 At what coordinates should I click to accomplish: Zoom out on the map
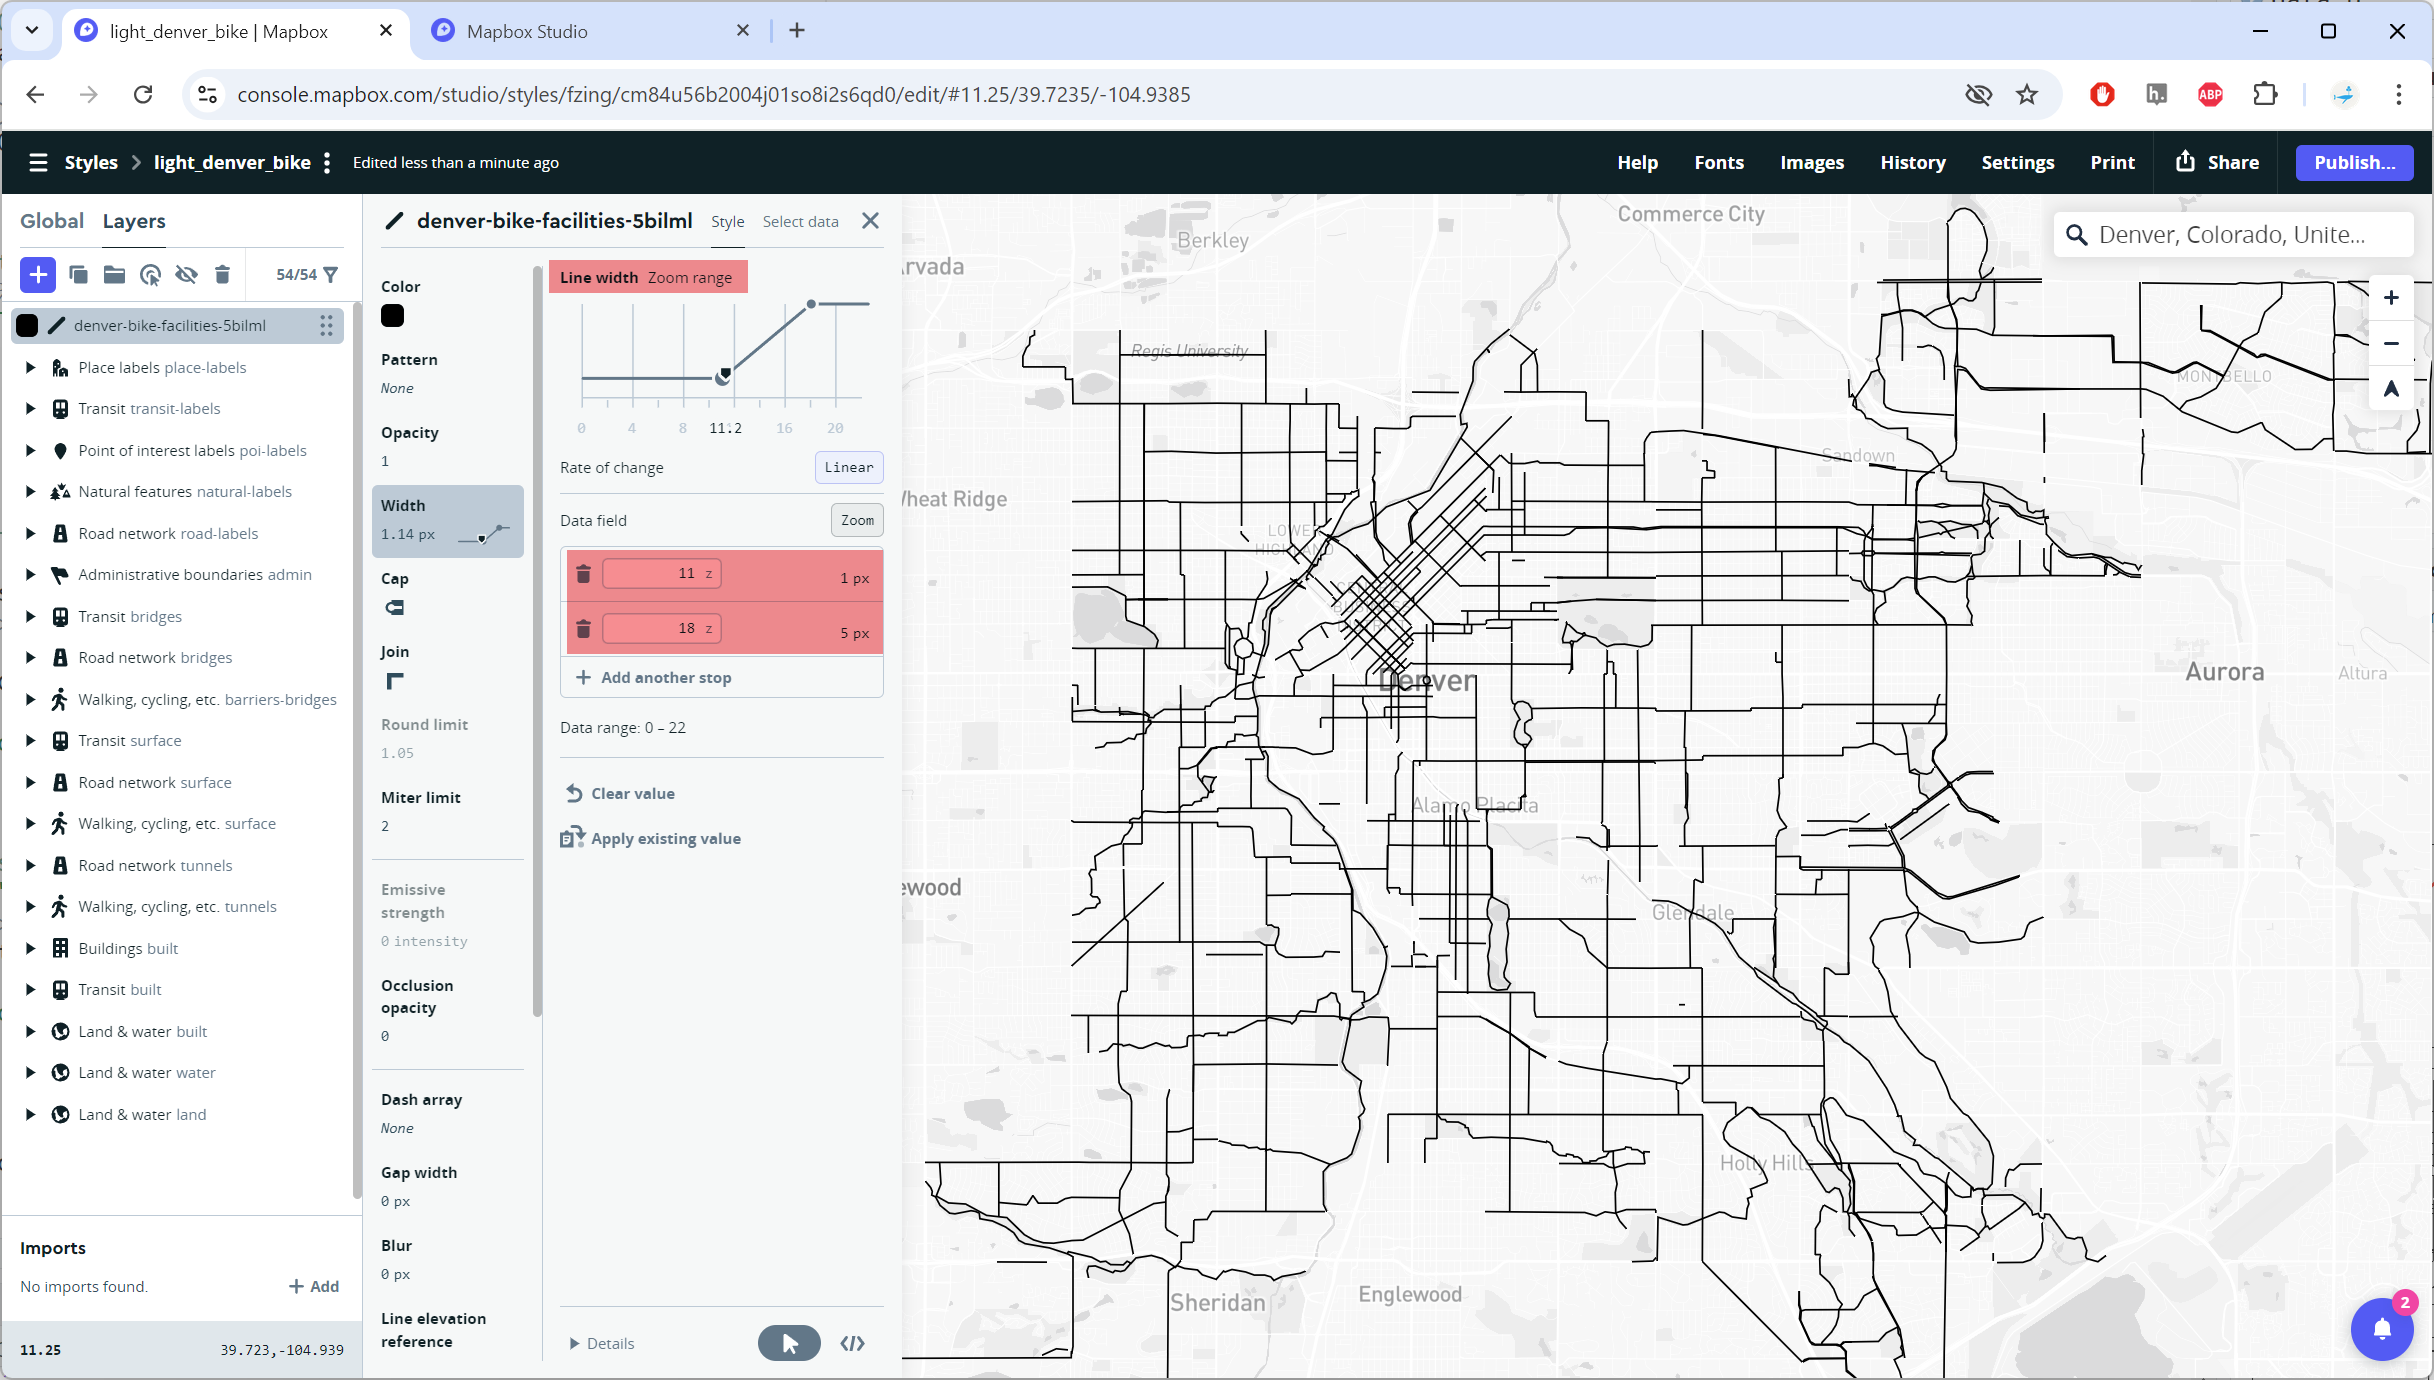[2391, 343]
